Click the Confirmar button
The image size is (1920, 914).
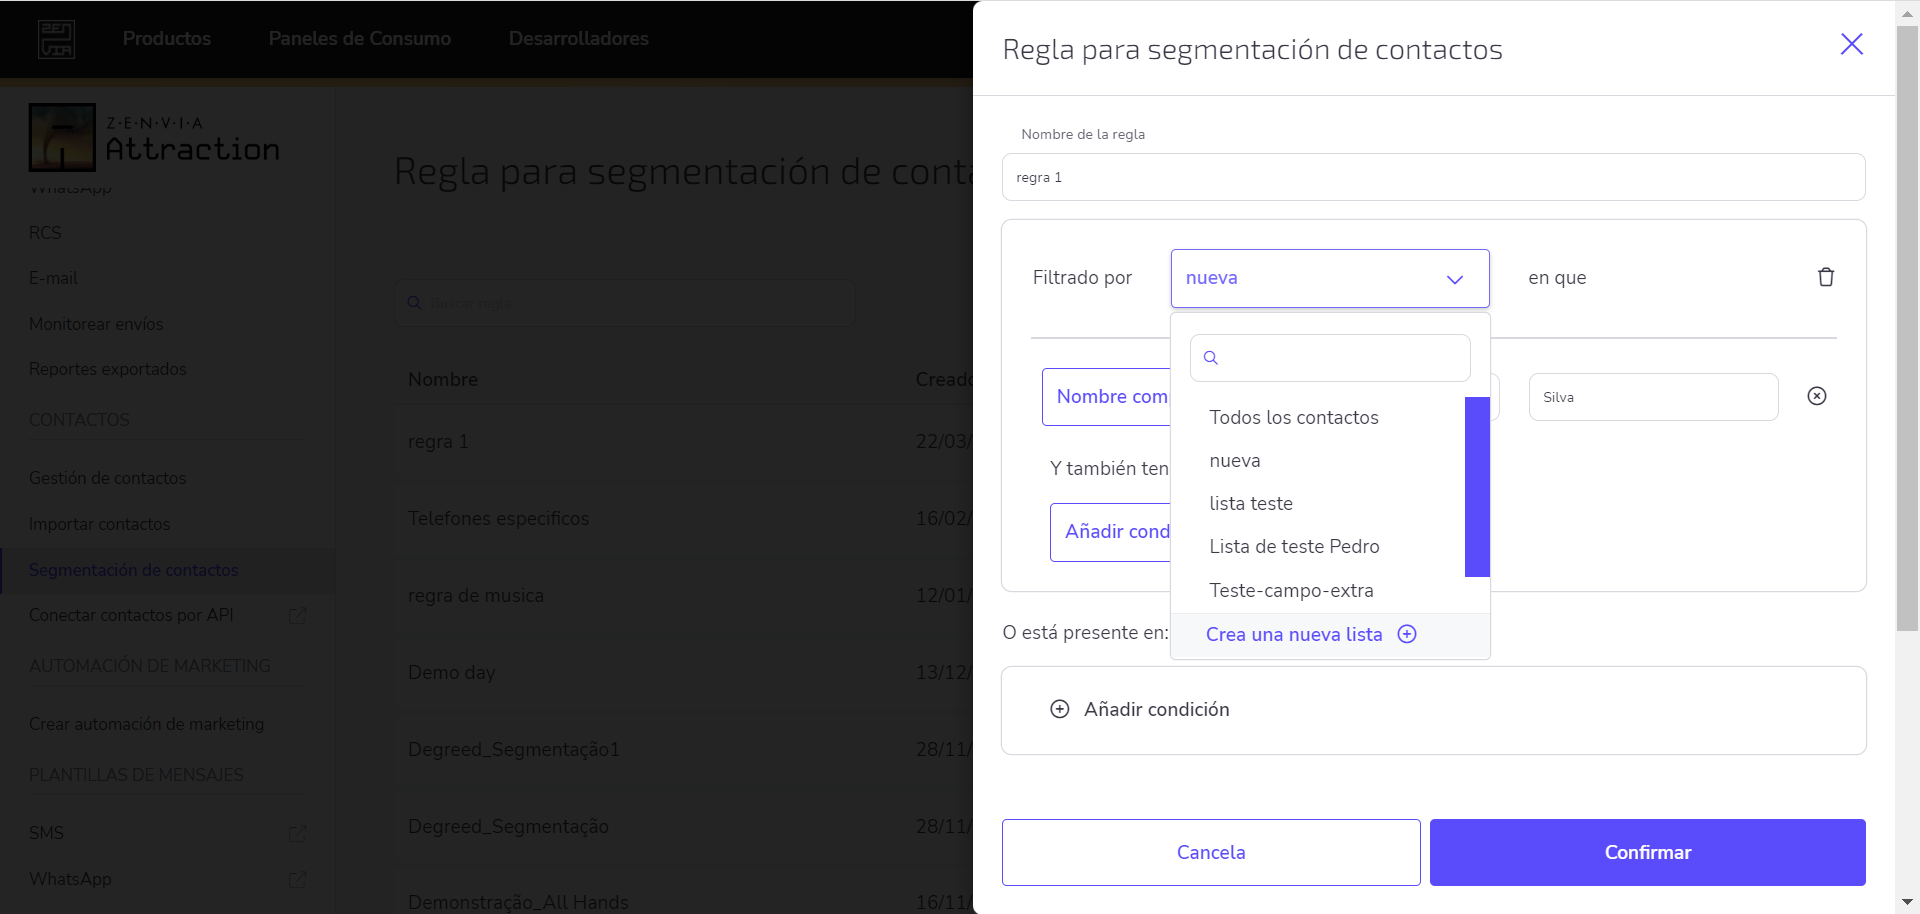tap(1647, 852)
